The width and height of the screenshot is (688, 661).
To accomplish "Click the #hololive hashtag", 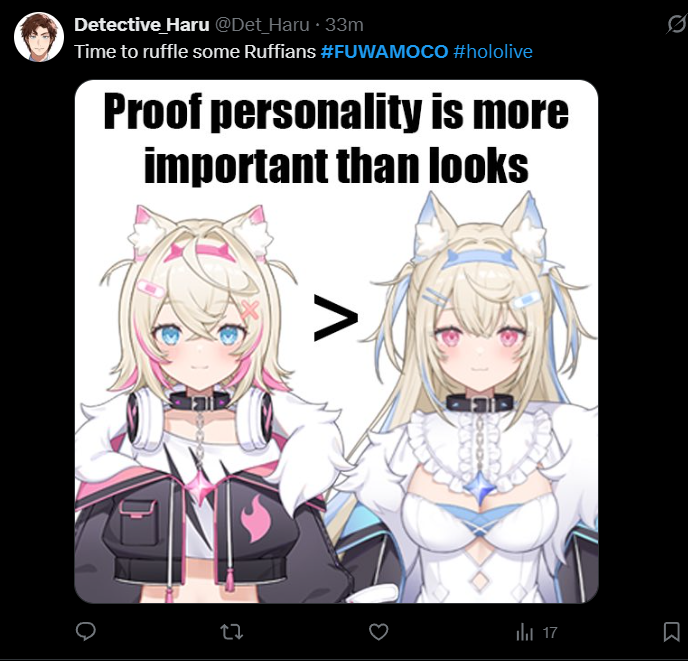I will click(x=493, y=52).
